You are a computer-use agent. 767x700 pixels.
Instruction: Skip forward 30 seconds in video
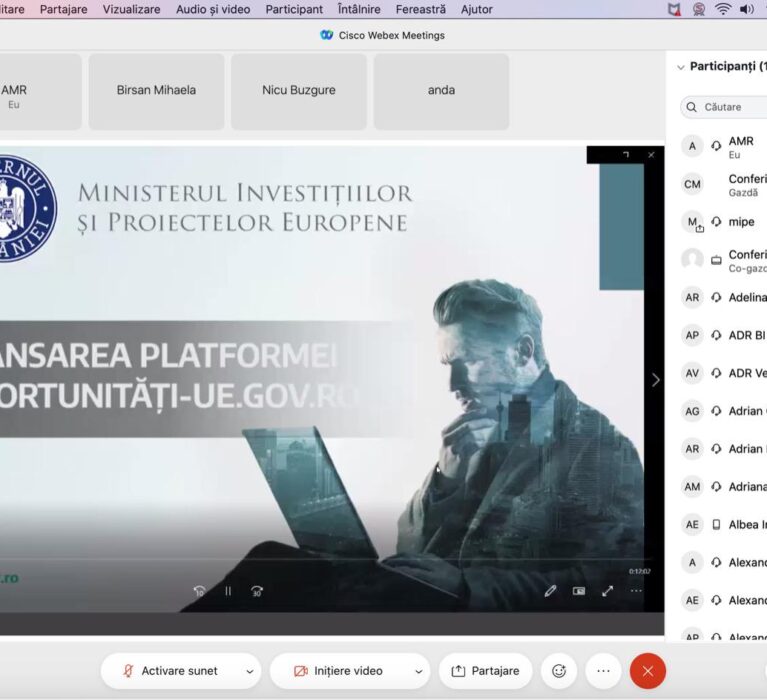pyautogui.click(x=257, y=591)
